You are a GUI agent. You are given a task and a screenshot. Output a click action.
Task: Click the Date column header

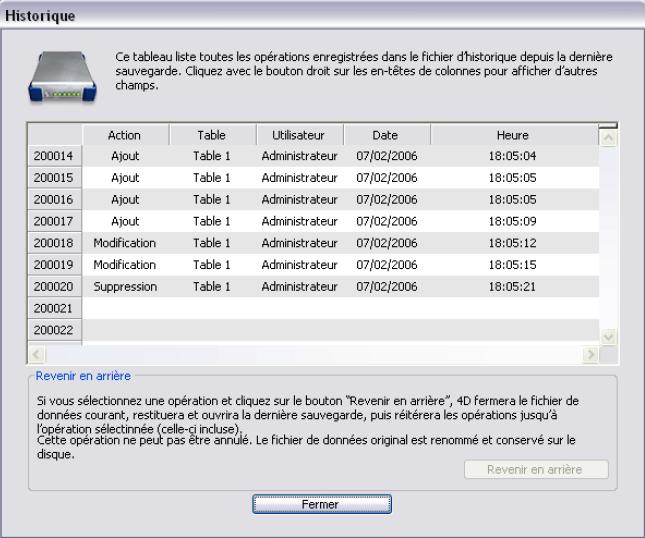385,135
